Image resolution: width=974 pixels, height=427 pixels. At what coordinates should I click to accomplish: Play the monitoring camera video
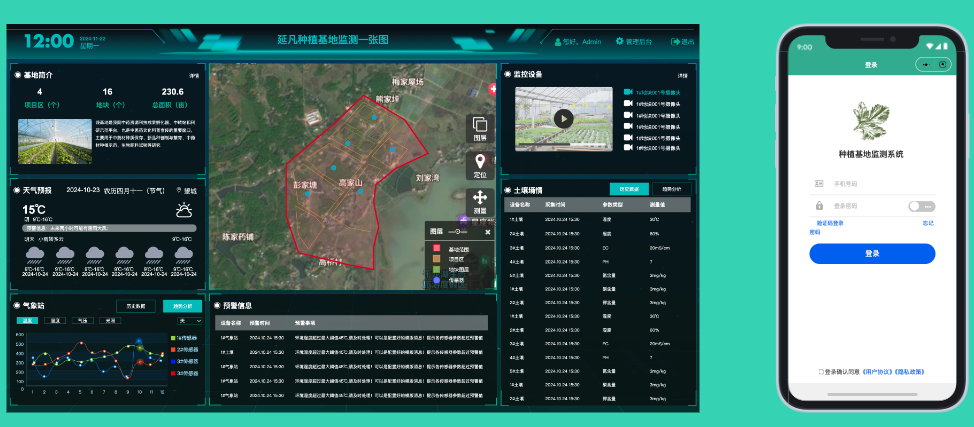tap(563, 119)
